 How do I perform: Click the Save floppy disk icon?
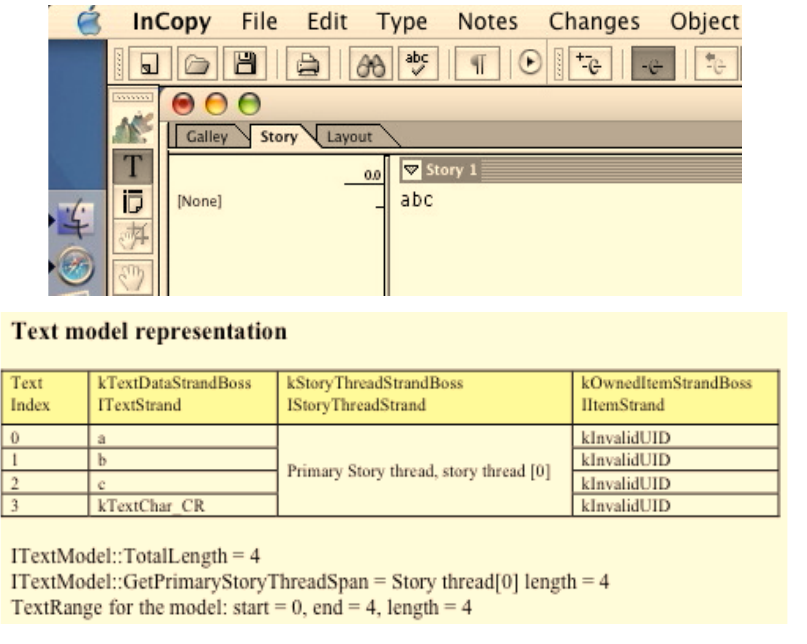pos(244,63)
